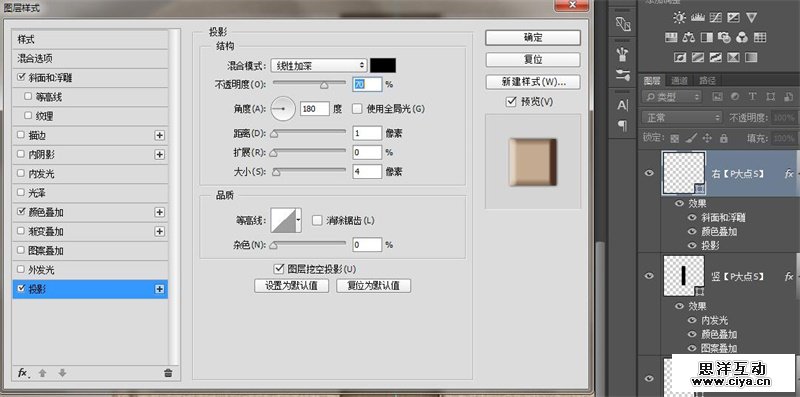Enable 纹理 checkbox
The width and height of the screenshot is (800, 397).
tap(28, 116)
